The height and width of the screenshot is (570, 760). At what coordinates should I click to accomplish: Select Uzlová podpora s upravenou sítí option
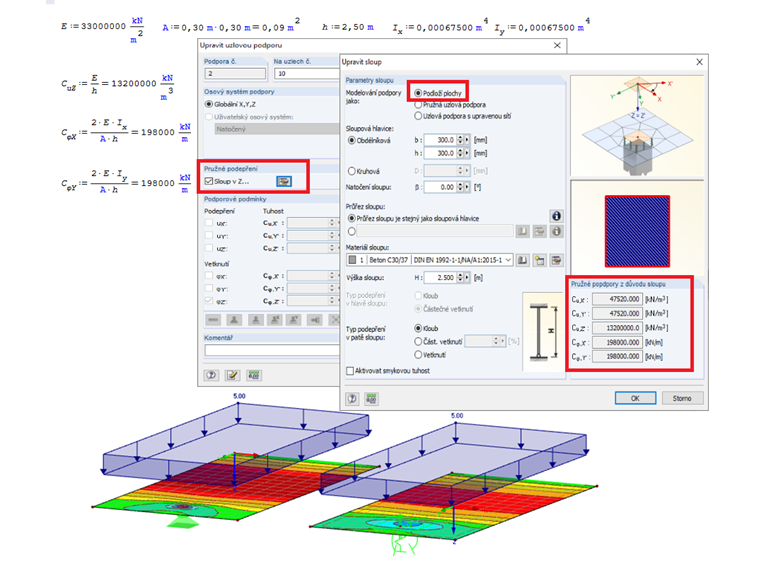pyautogui.click(x=418, y=116)
